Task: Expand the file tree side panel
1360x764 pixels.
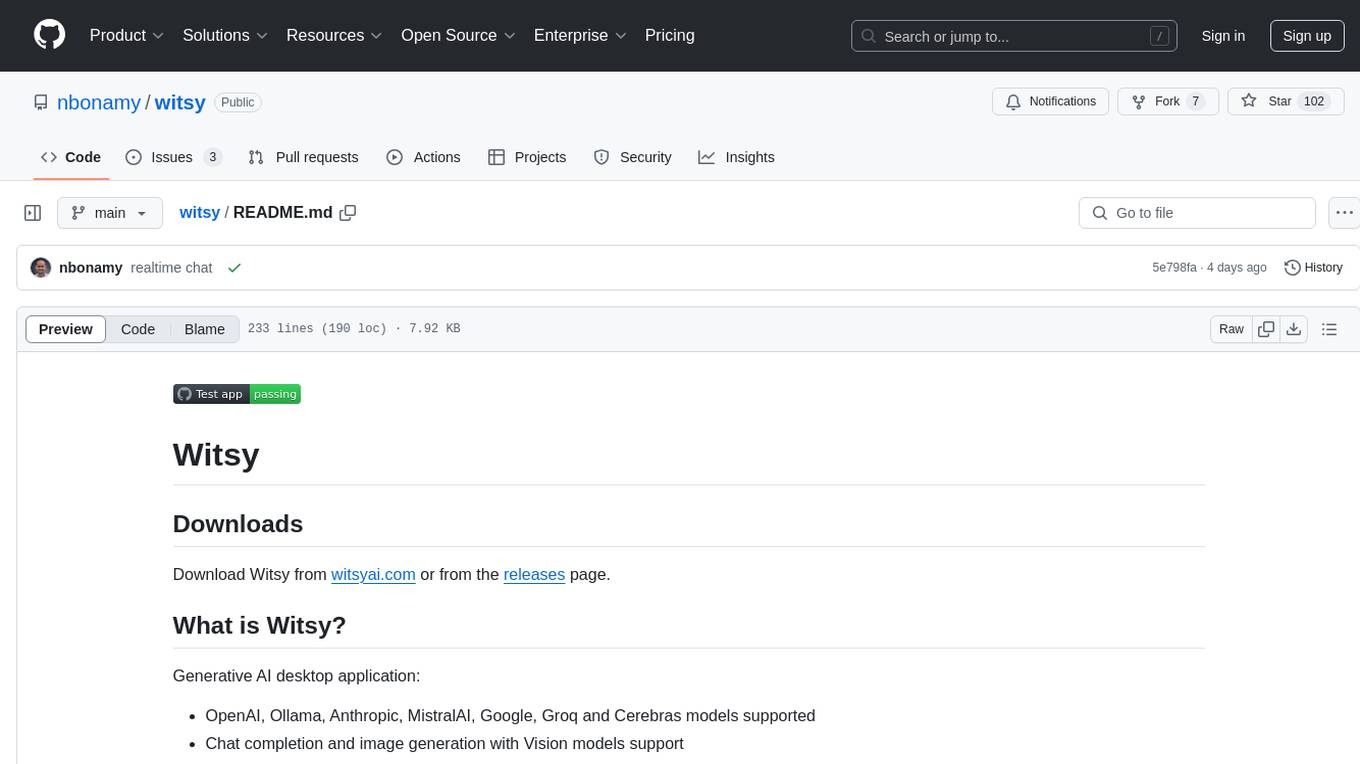Action: click(33, 213)
